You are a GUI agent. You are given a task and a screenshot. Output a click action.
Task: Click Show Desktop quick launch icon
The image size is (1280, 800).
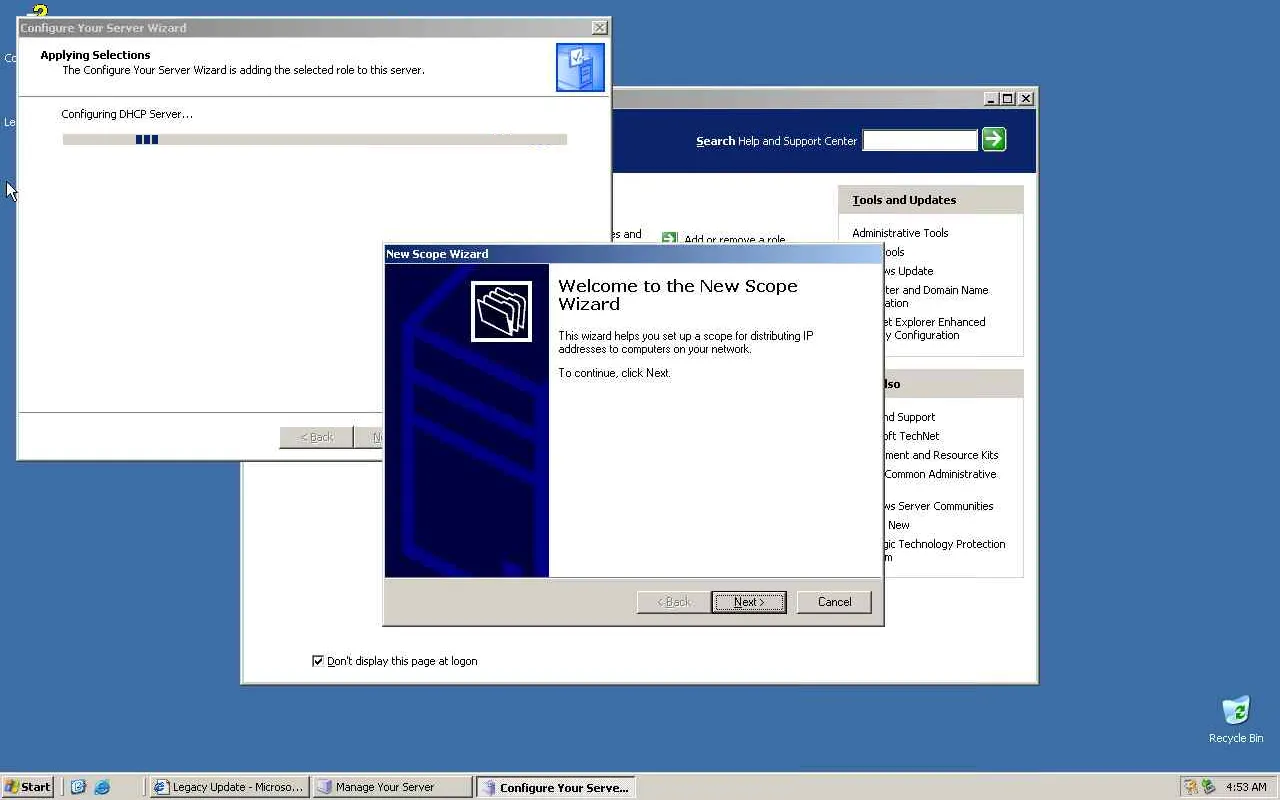(78, 787)
